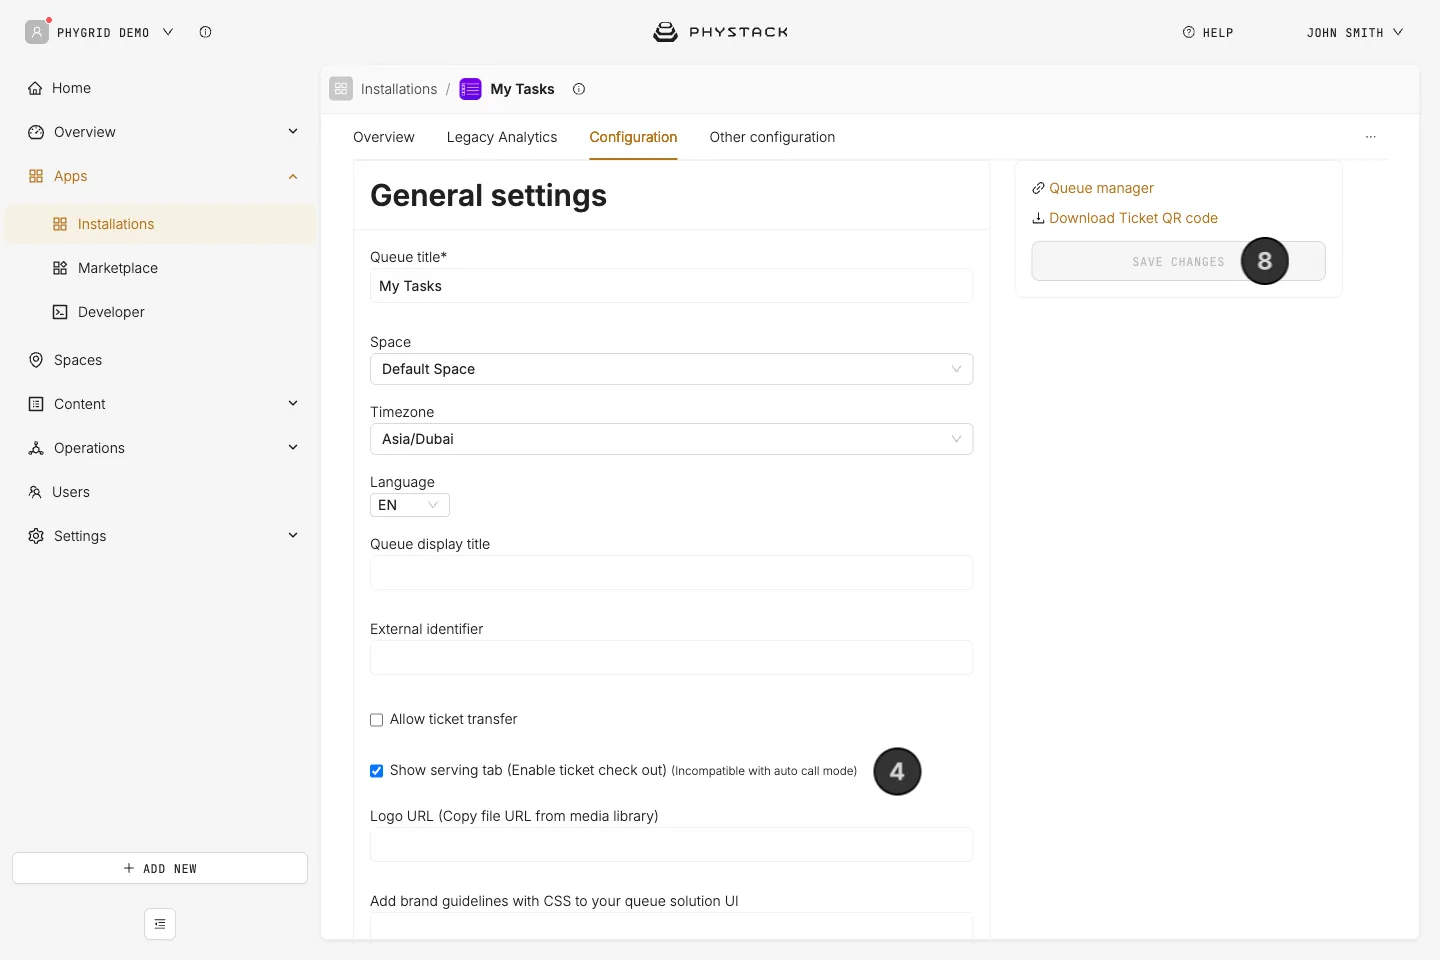The width and height of the screenshot is (1440, 960).
Task: Click the Queue title field containing My Tasks
Action: point(671,286)
